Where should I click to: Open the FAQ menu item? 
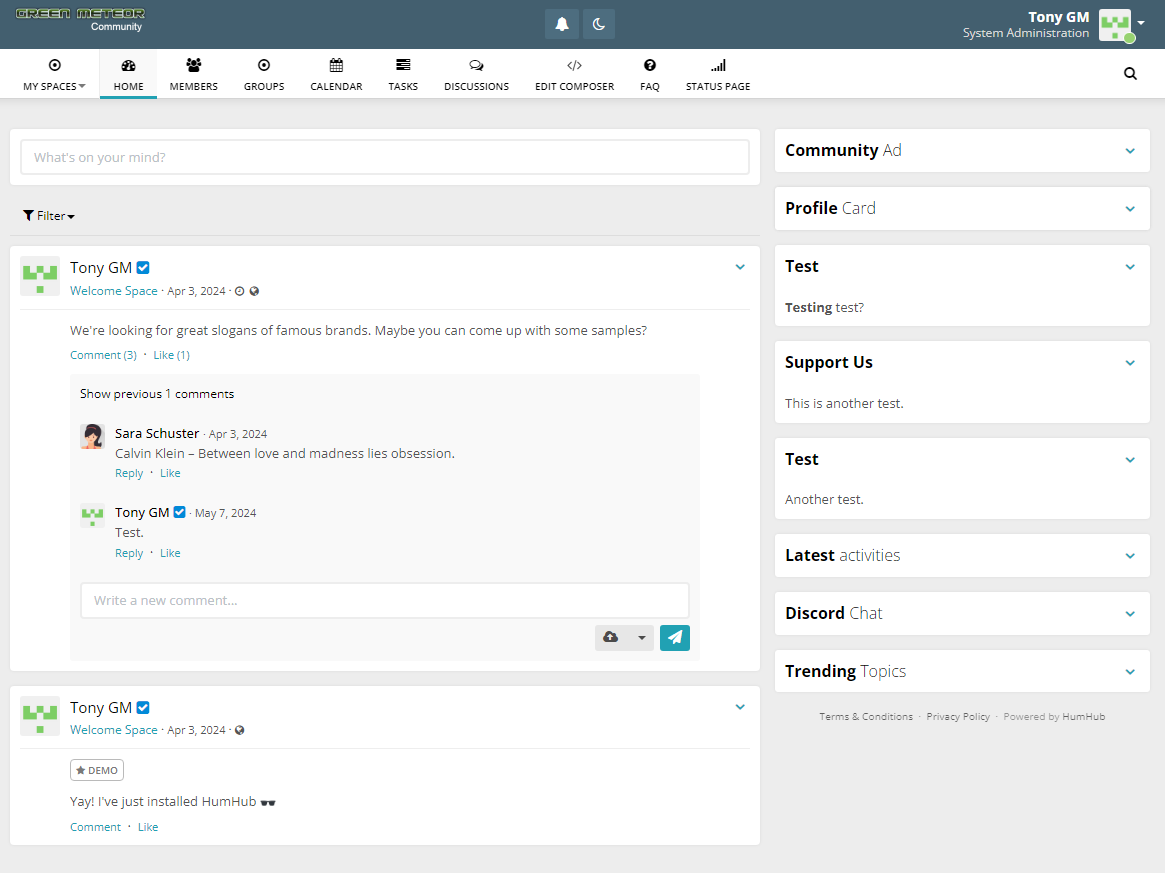[650, 74]
